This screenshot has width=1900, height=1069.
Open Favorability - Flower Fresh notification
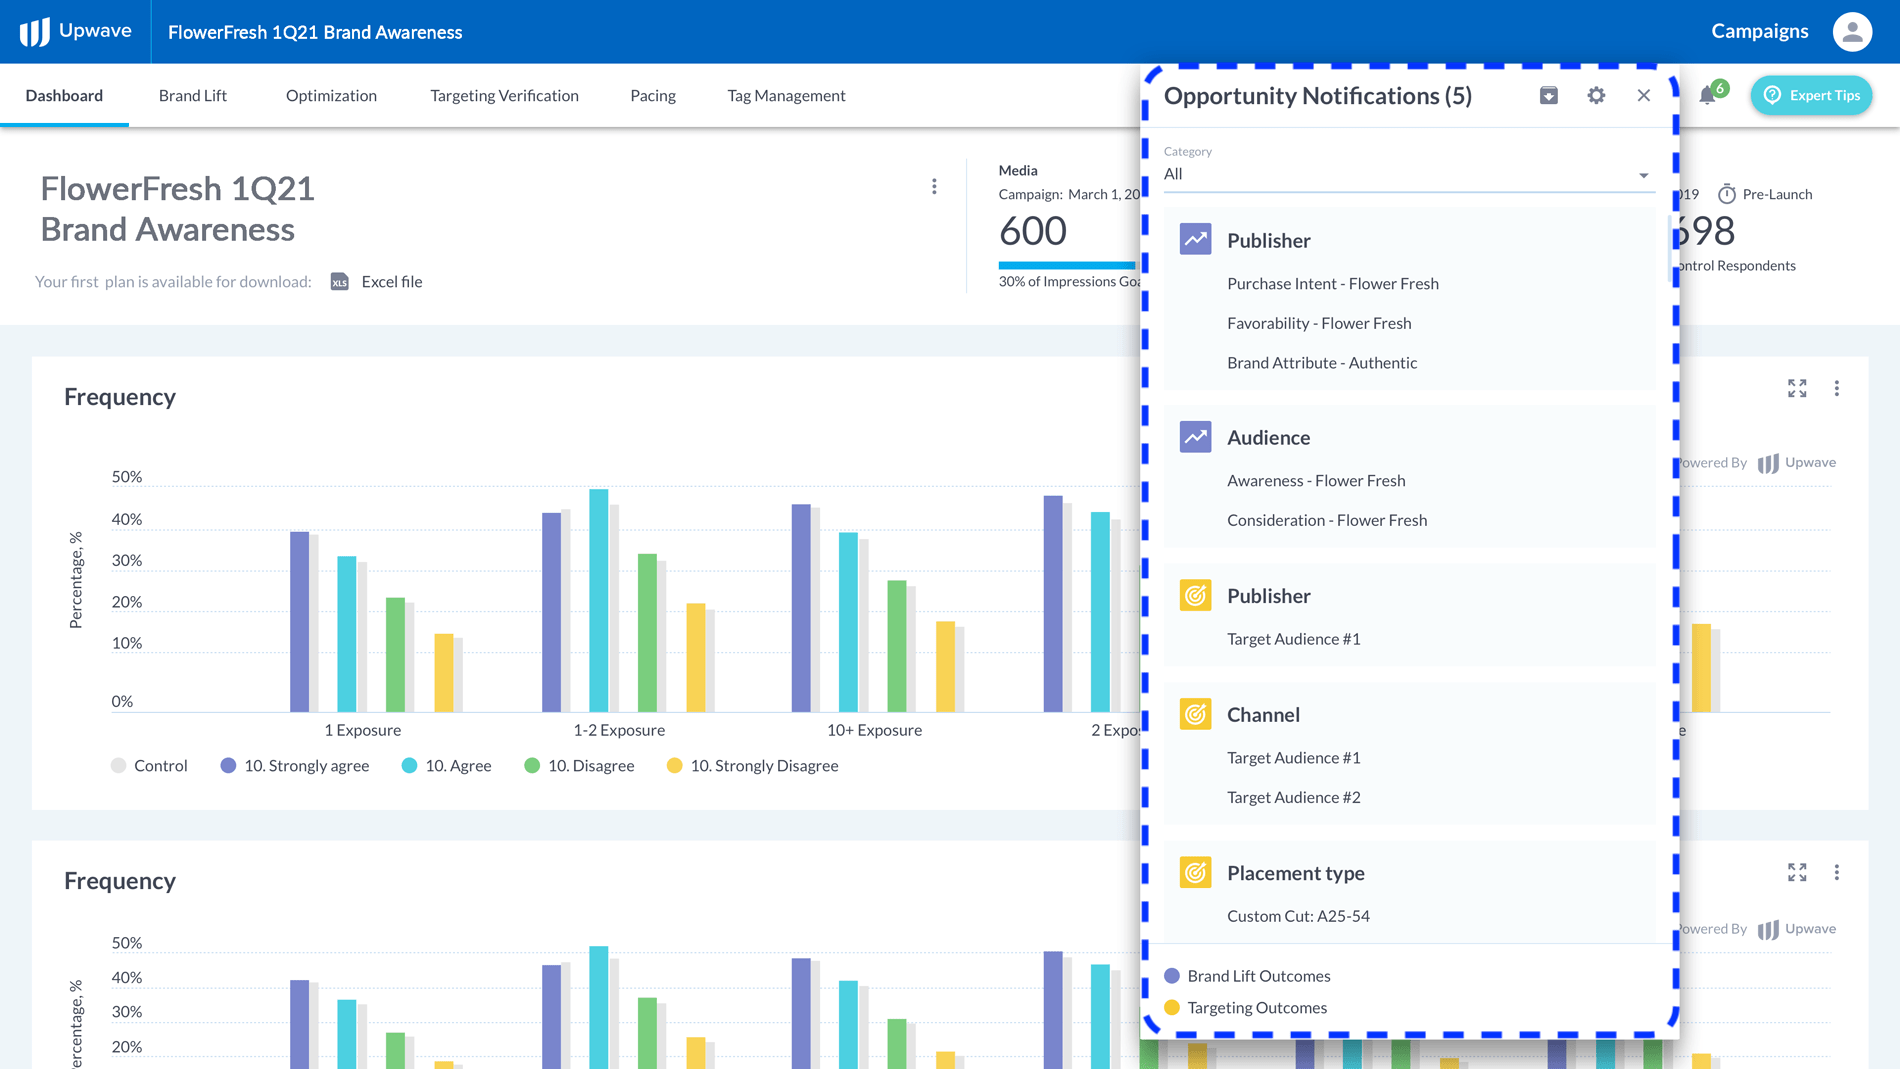(1319, 324)
